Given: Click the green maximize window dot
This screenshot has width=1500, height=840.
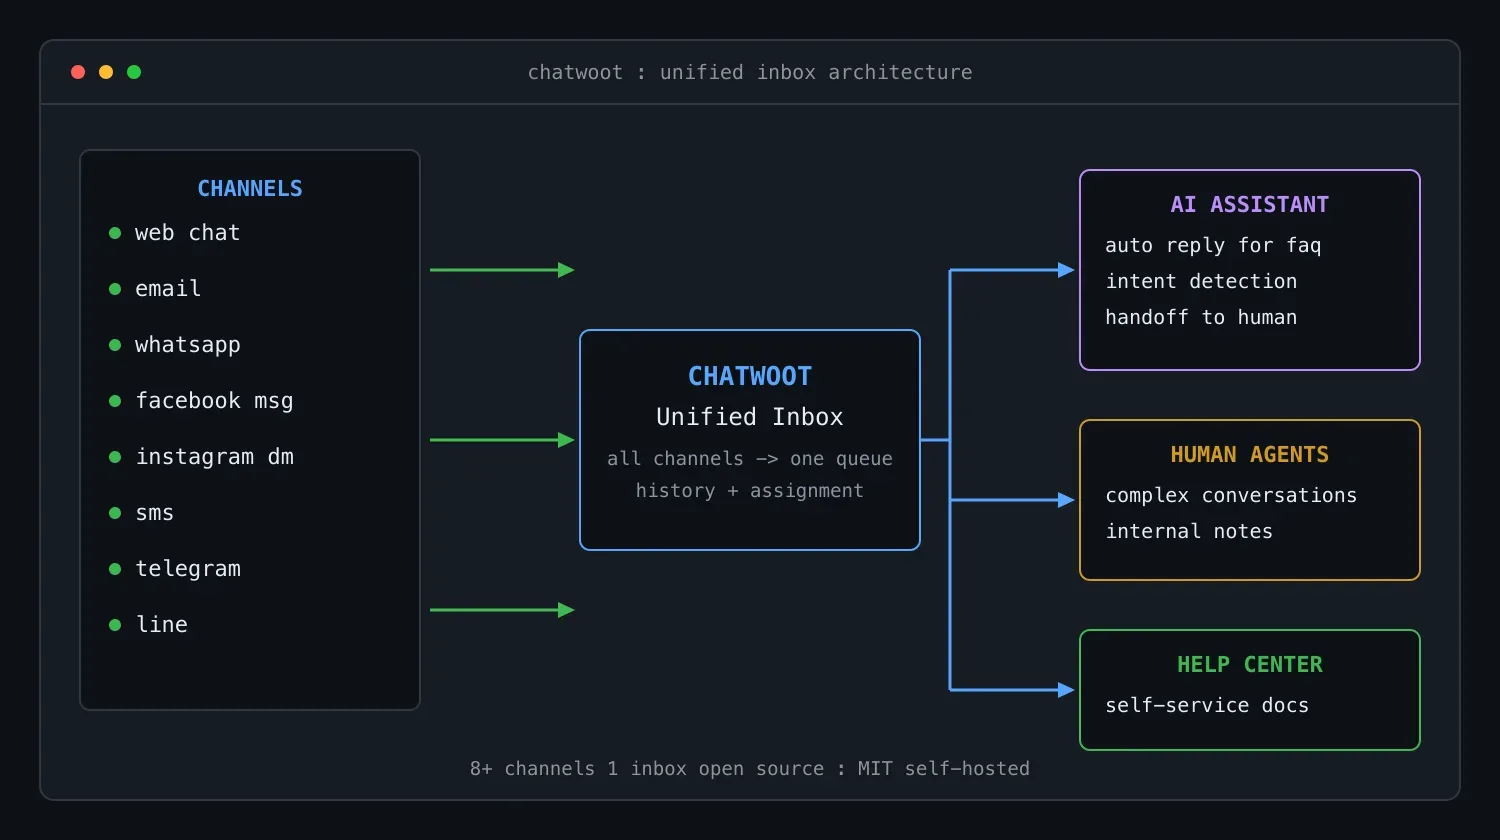Looking at the screenshot, I should (134, 72).
